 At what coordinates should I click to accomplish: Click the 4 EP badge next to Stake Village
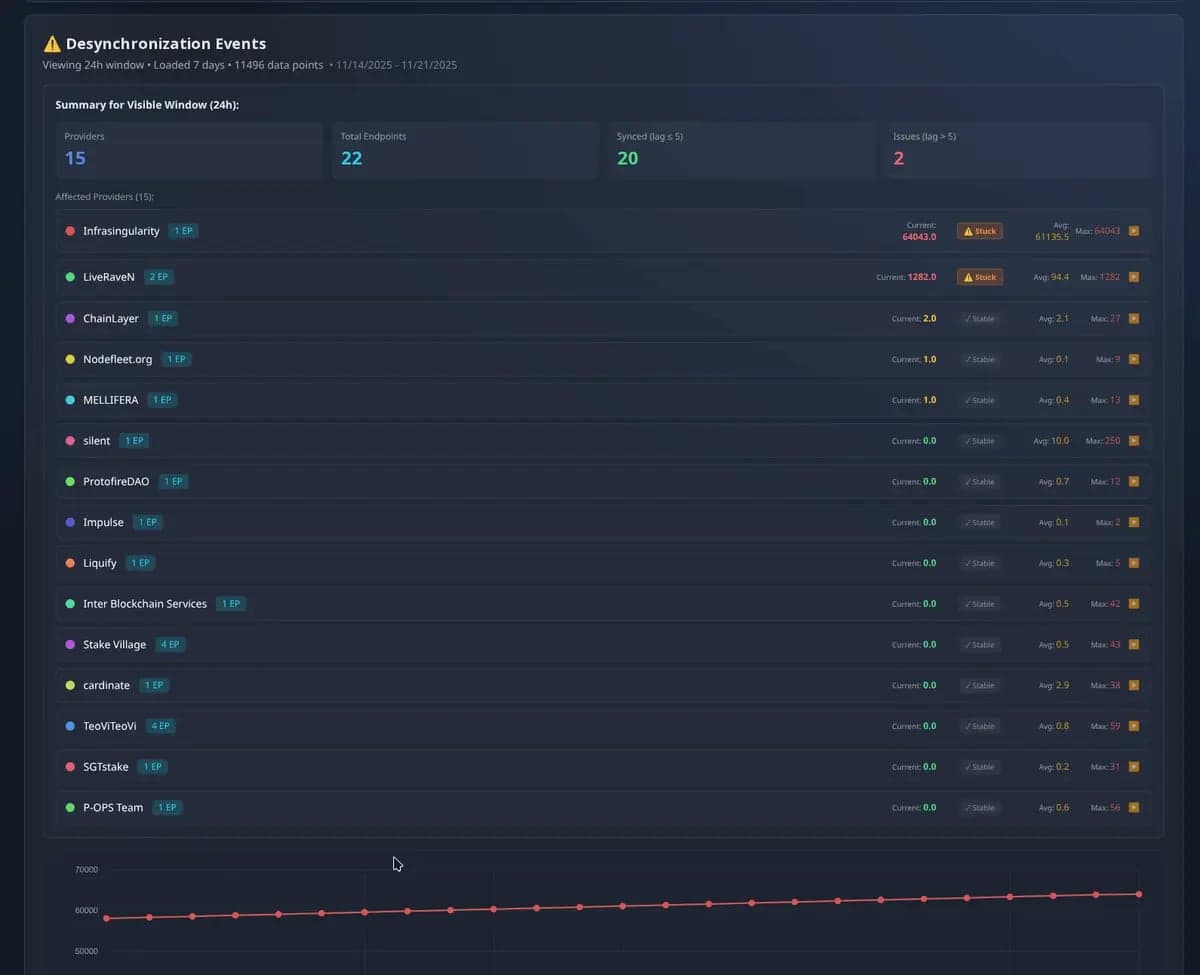tap(170, 645)
